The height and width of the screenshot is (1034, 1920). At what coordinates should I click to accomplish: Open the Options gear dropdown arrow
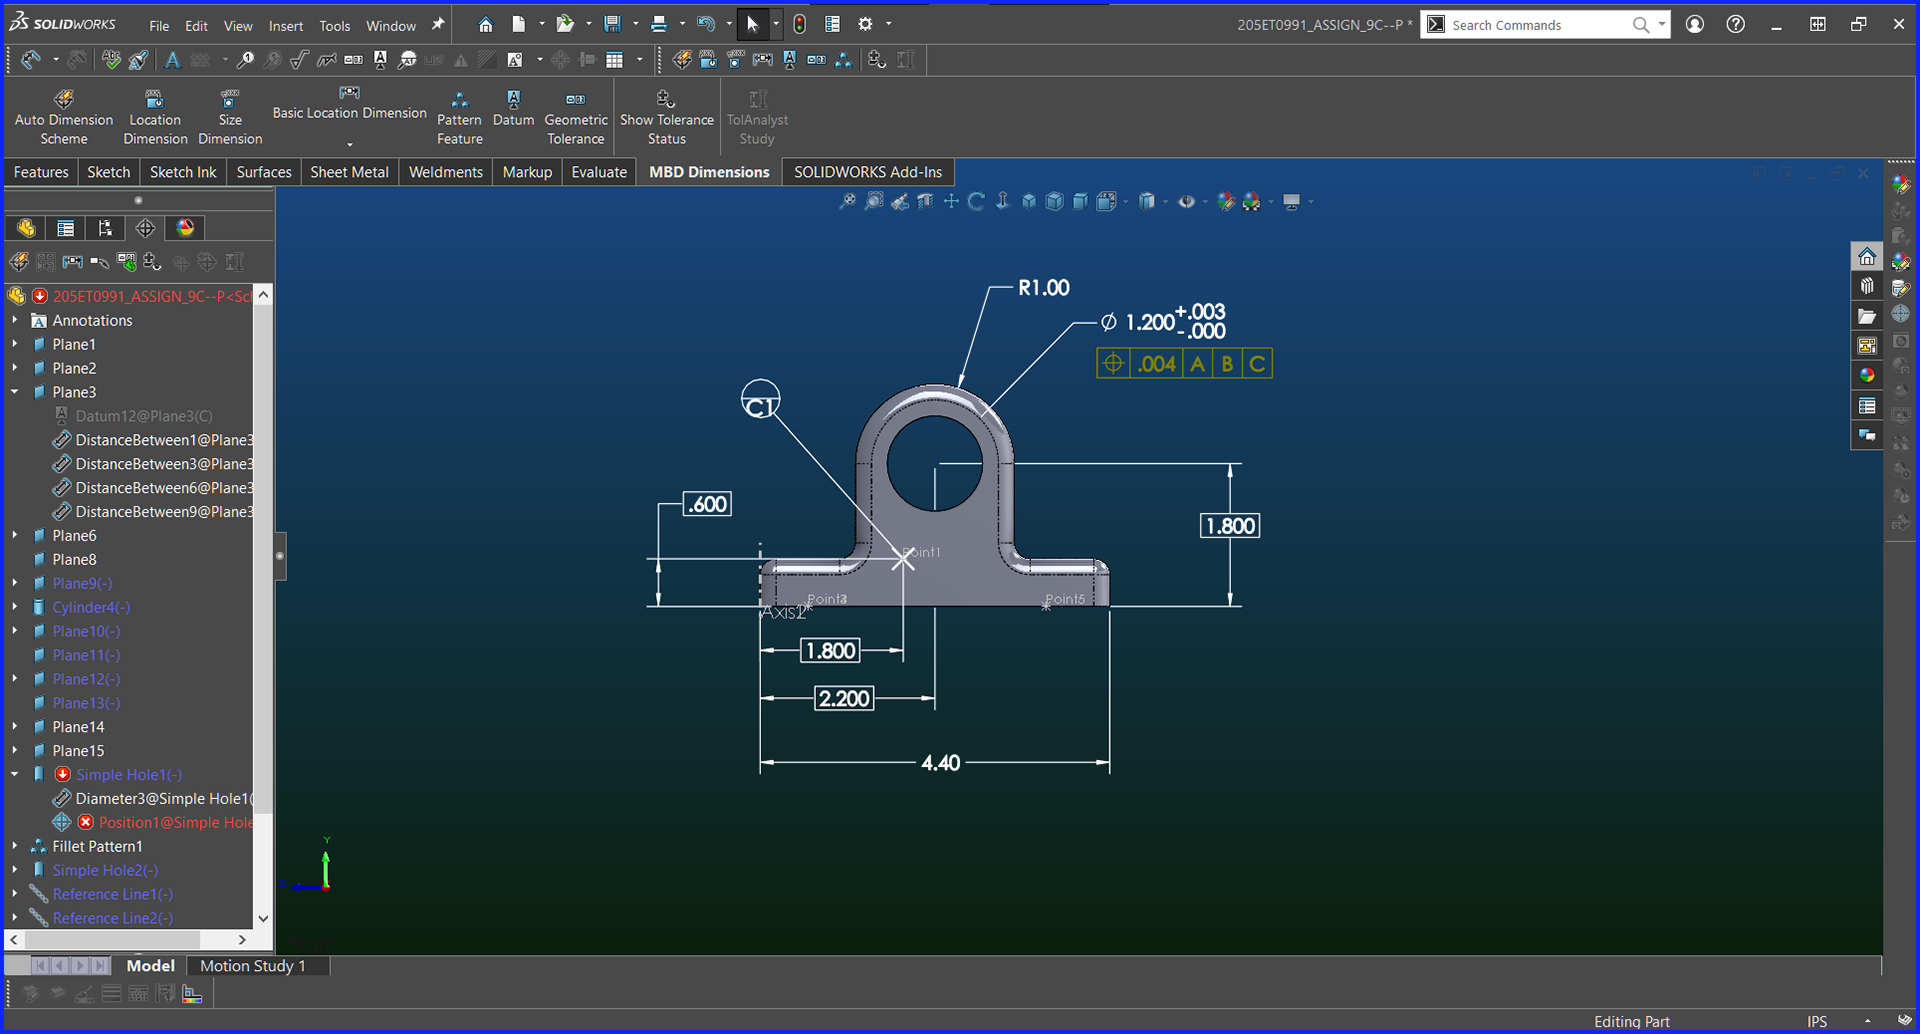pos(889,24)
